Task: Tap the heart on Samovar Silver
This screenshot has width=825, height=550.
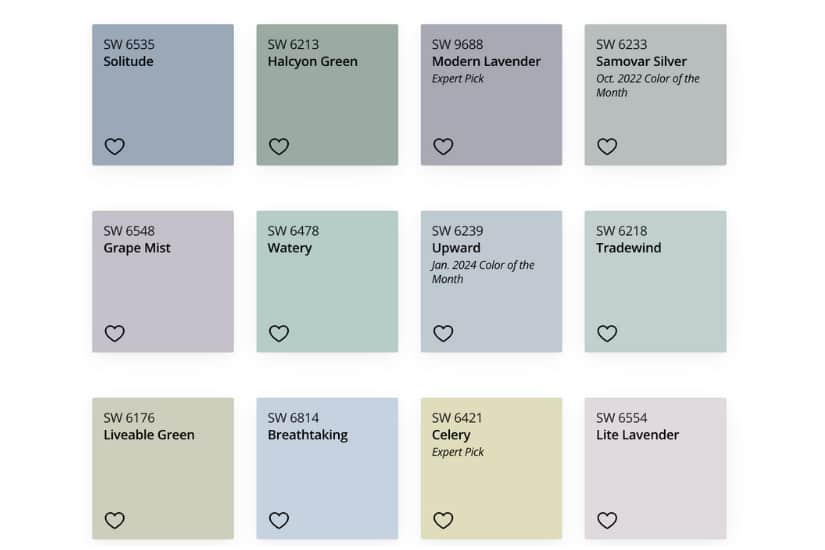Action: coord(607,147)
